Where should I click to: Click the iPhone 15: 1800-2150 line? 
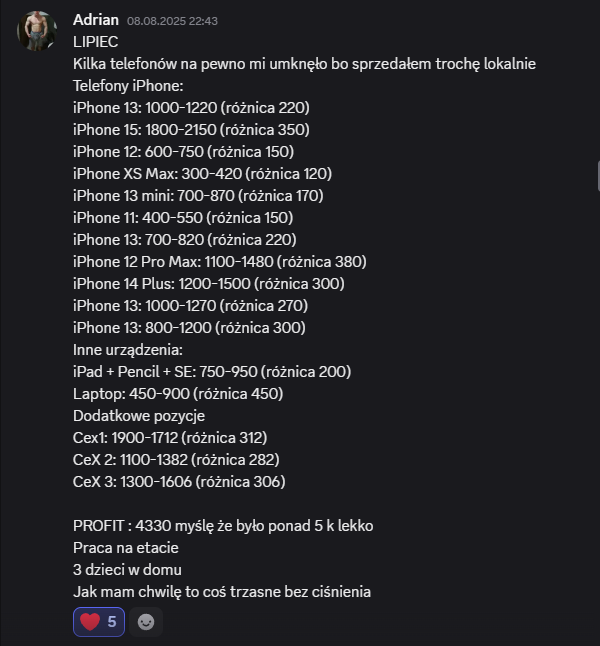(x=191, y=130)
